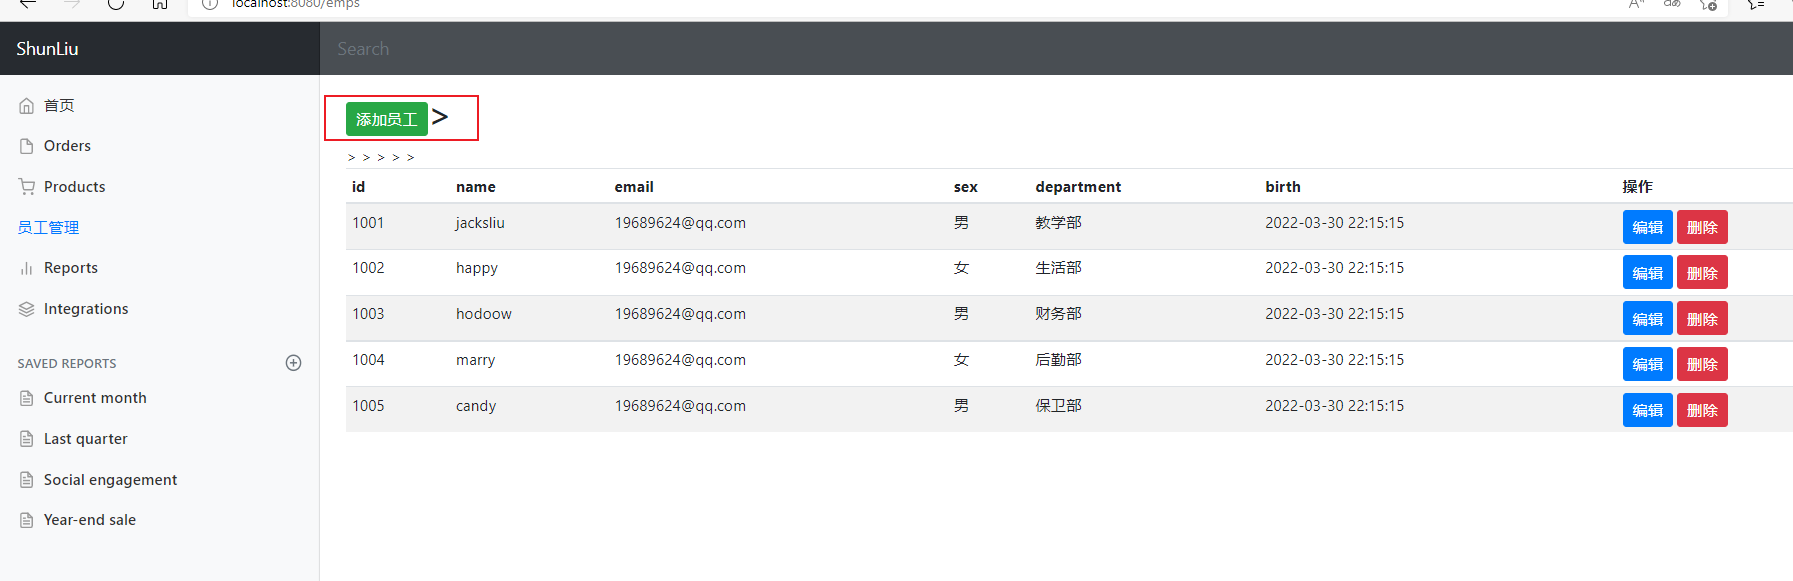The image size is (1793, 581).
Task: Click the Current month document icon
Action: (27, 398)
